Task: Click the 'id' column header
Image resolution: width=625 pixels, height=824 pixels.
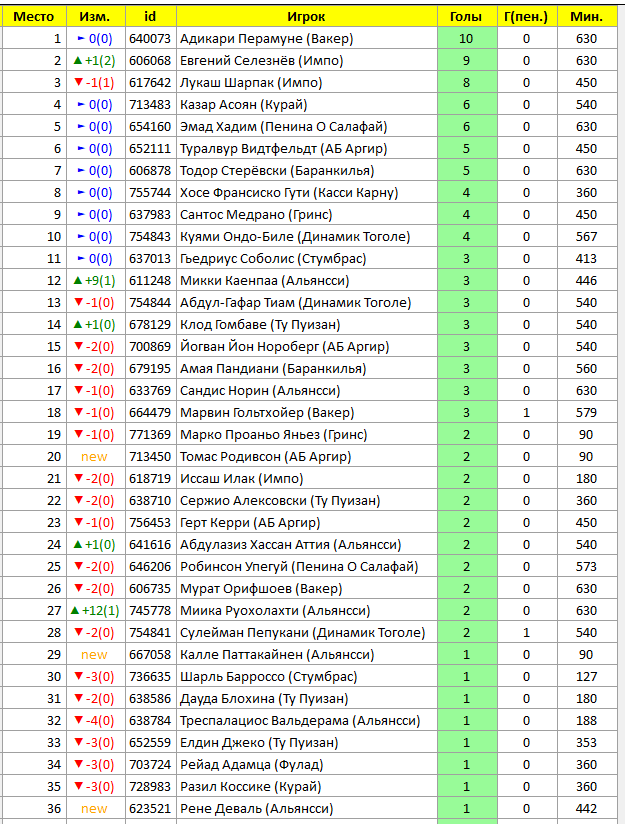Action: tap(150, 17)
